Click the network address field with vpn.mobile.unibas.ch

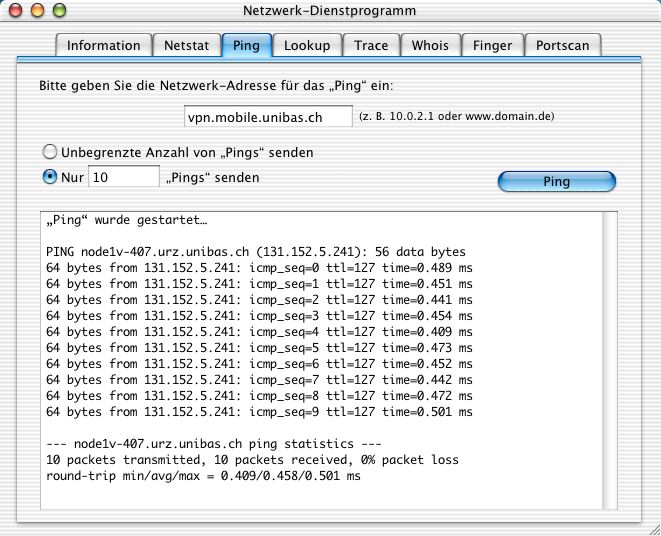tap(268, 117)
